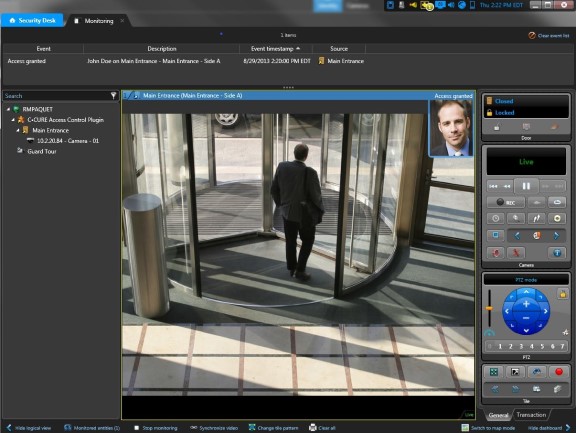
Task: Toggle Synchronize video option
Action: (x=214, y=428)
